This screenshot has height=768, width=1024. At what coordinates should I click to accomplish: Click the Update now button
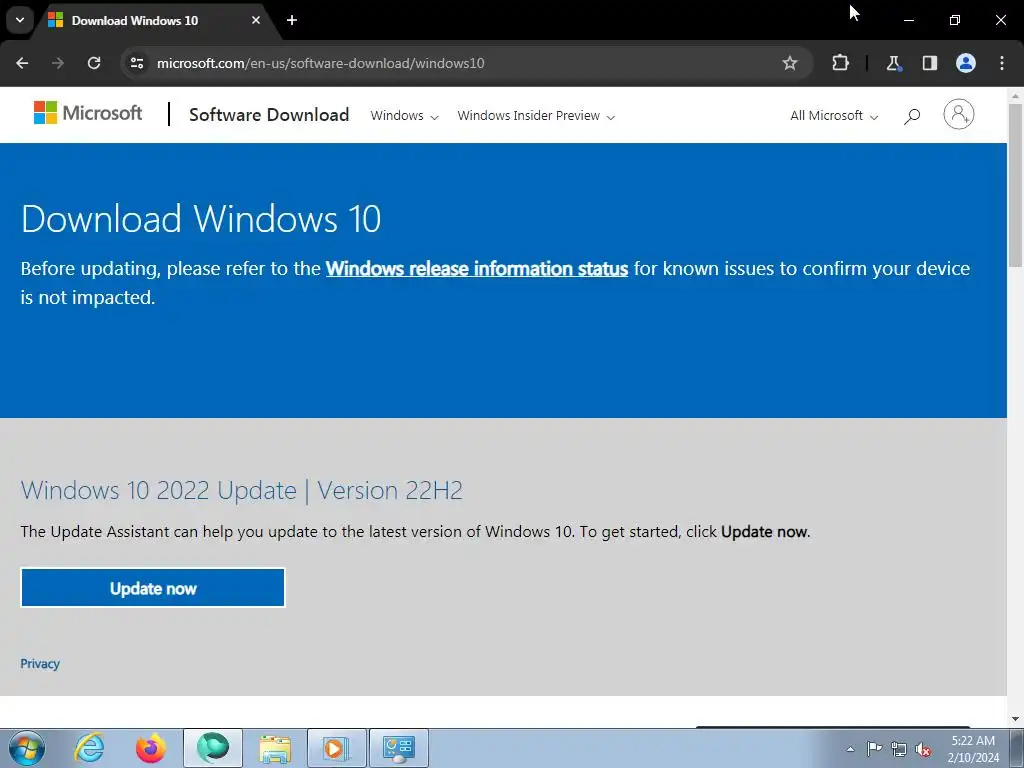click(x=153, y=588)
